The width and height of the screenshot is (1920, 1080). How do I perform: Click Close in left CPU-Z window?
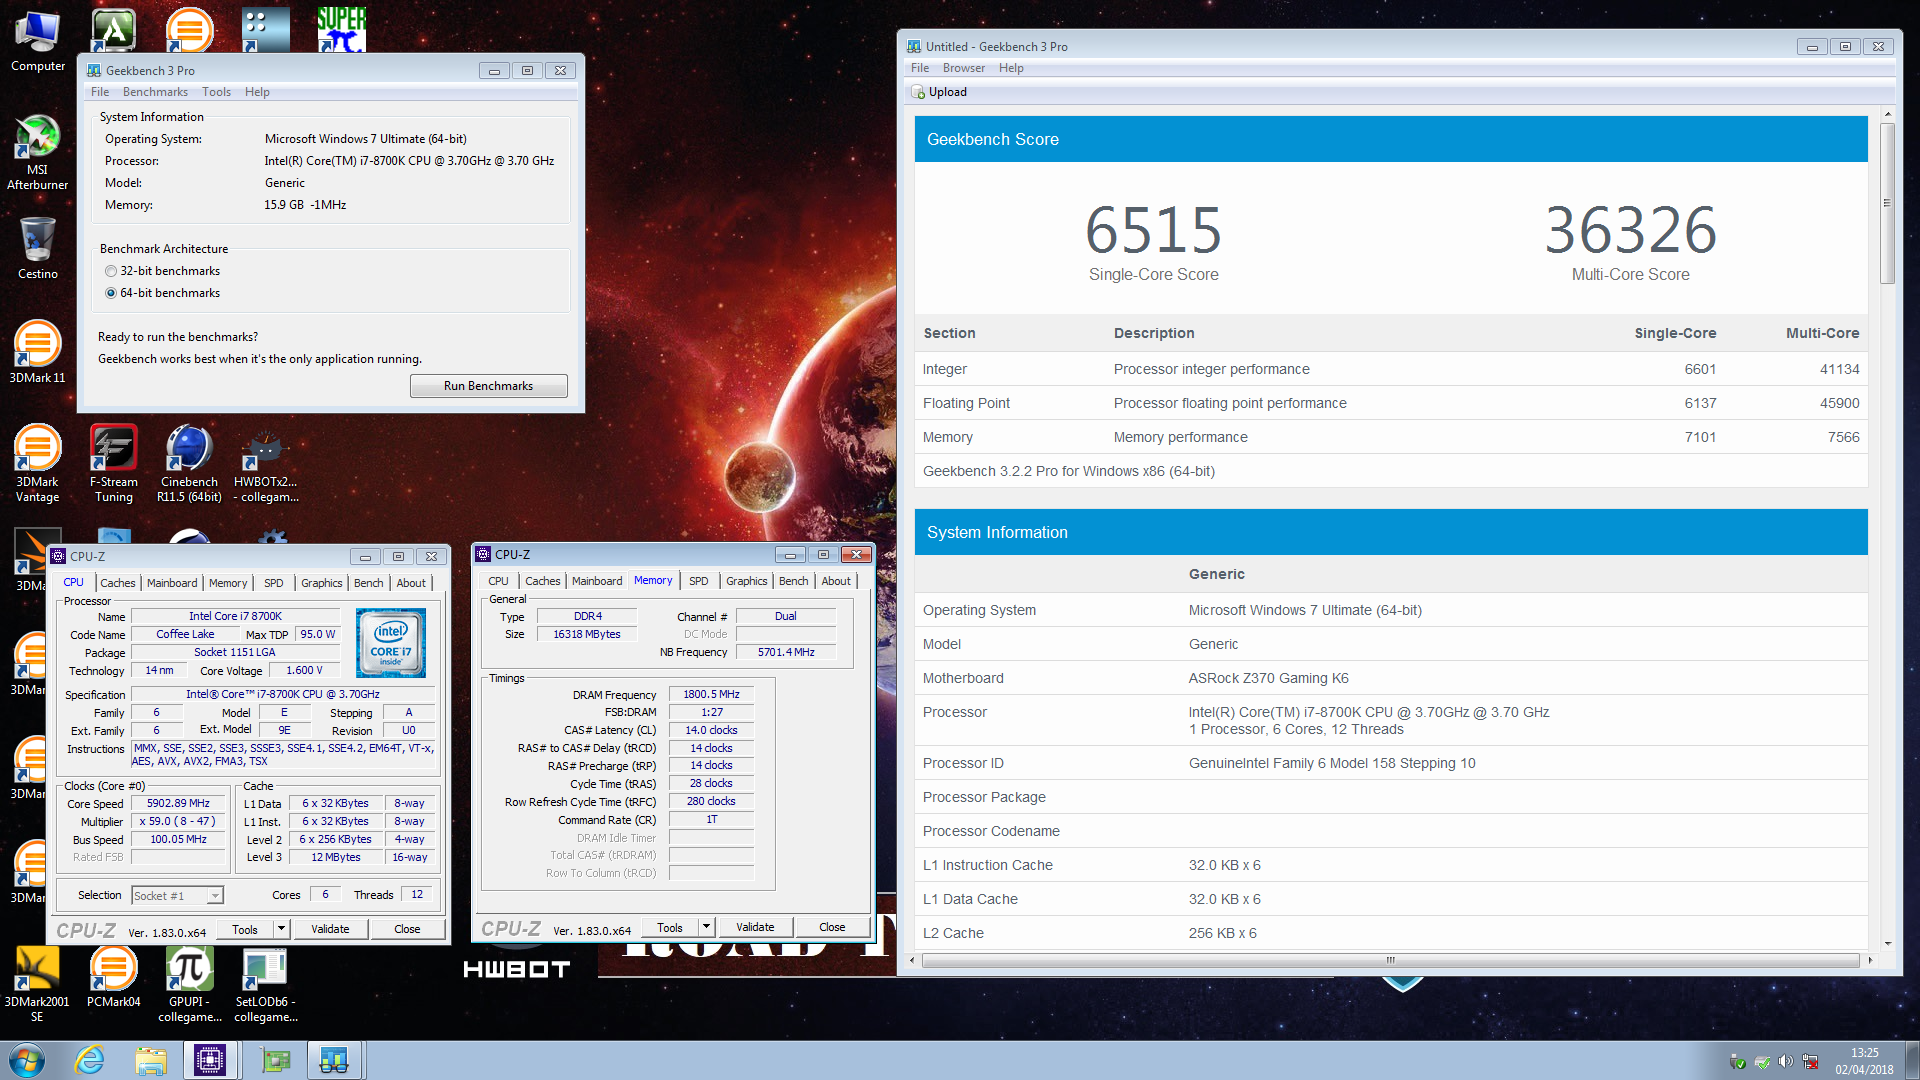point(407,929)
